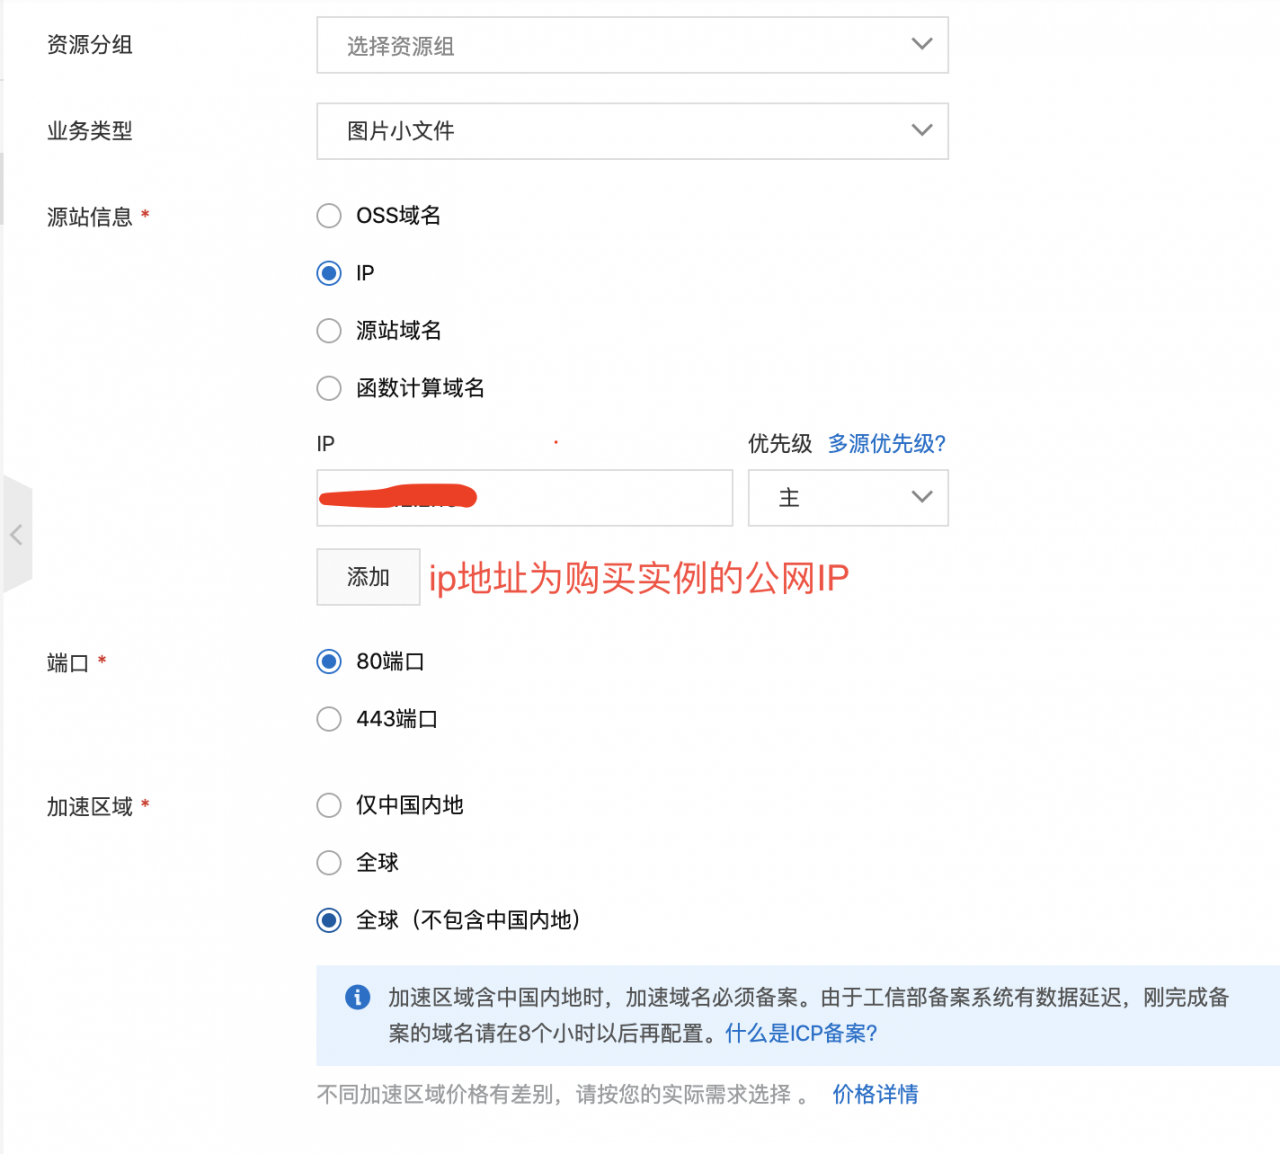Select the 80端口 option
Viewport: 1280px width, 1154px height.
pyautogui.click(x=329, y=661)
